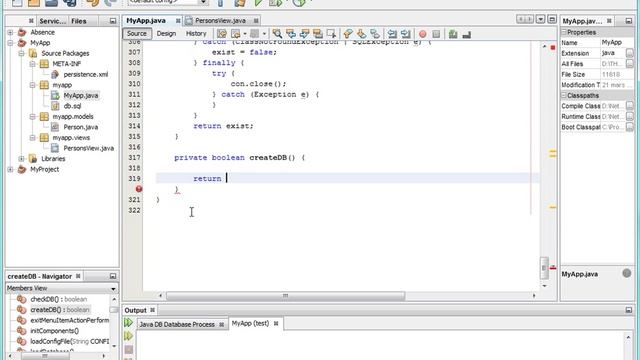Collapse Classpaths section
Image resolution: width=640 pixels, height=360 pixels.
coord(564,95)
